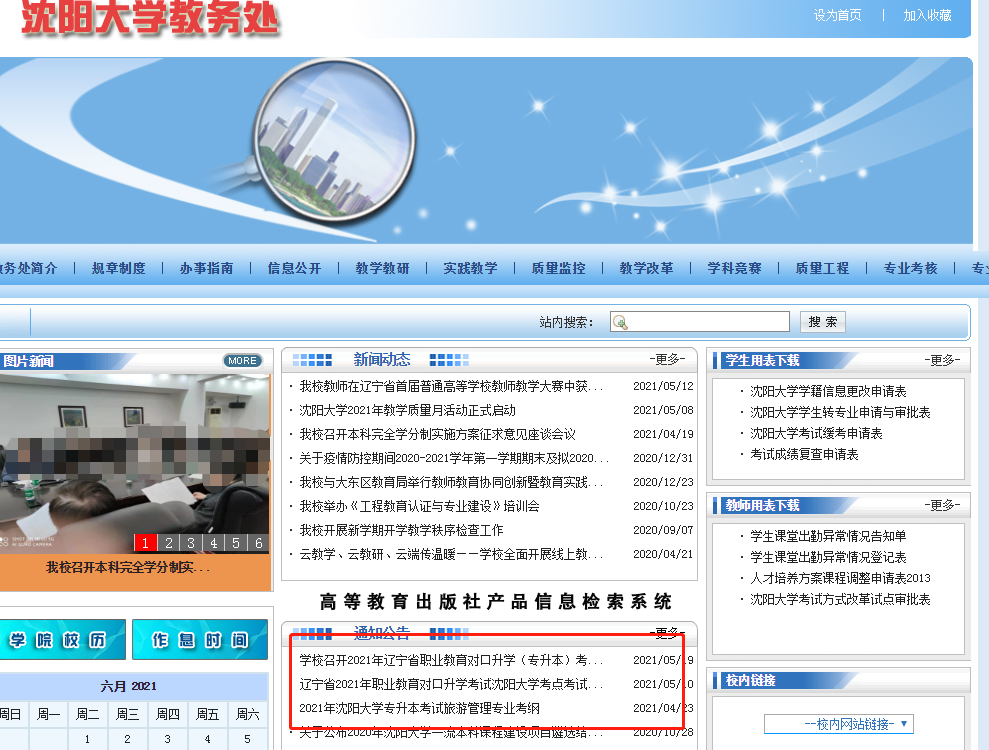This screenshot has width=989, height=750.
Task: Switch to slide 6 in photo news
Action: [259, 543]
